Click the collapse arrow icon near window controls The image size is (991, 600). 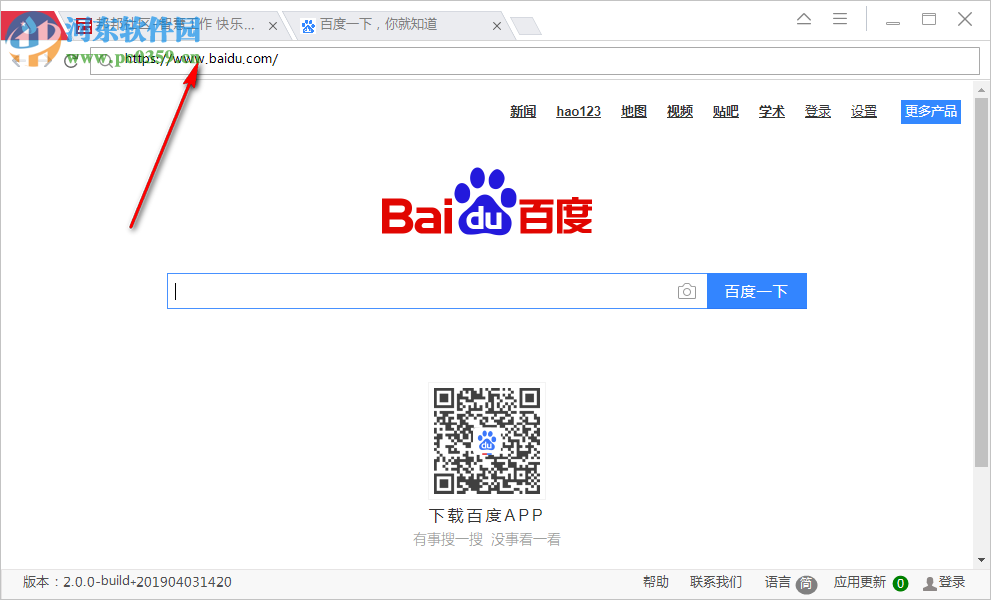coord(803,18)
